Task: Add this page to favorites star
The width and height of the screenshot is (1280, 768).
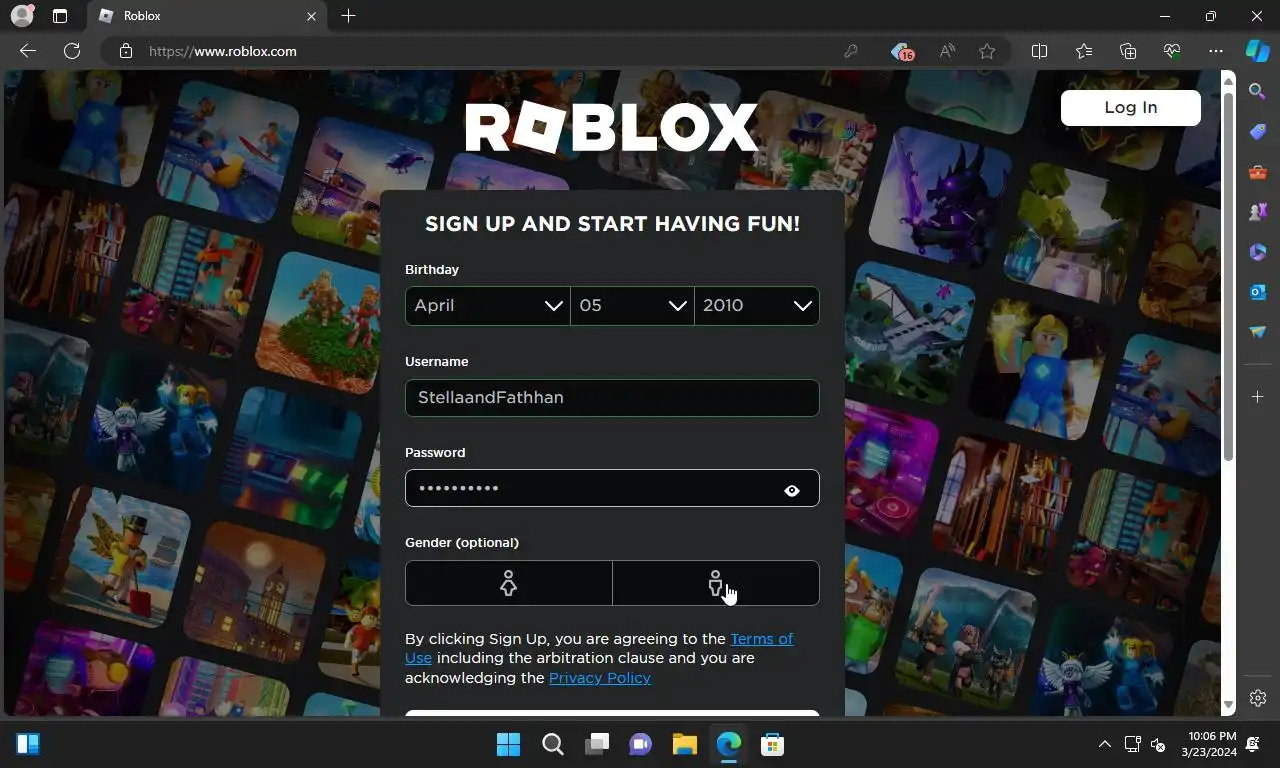Action: coord(987,51)
